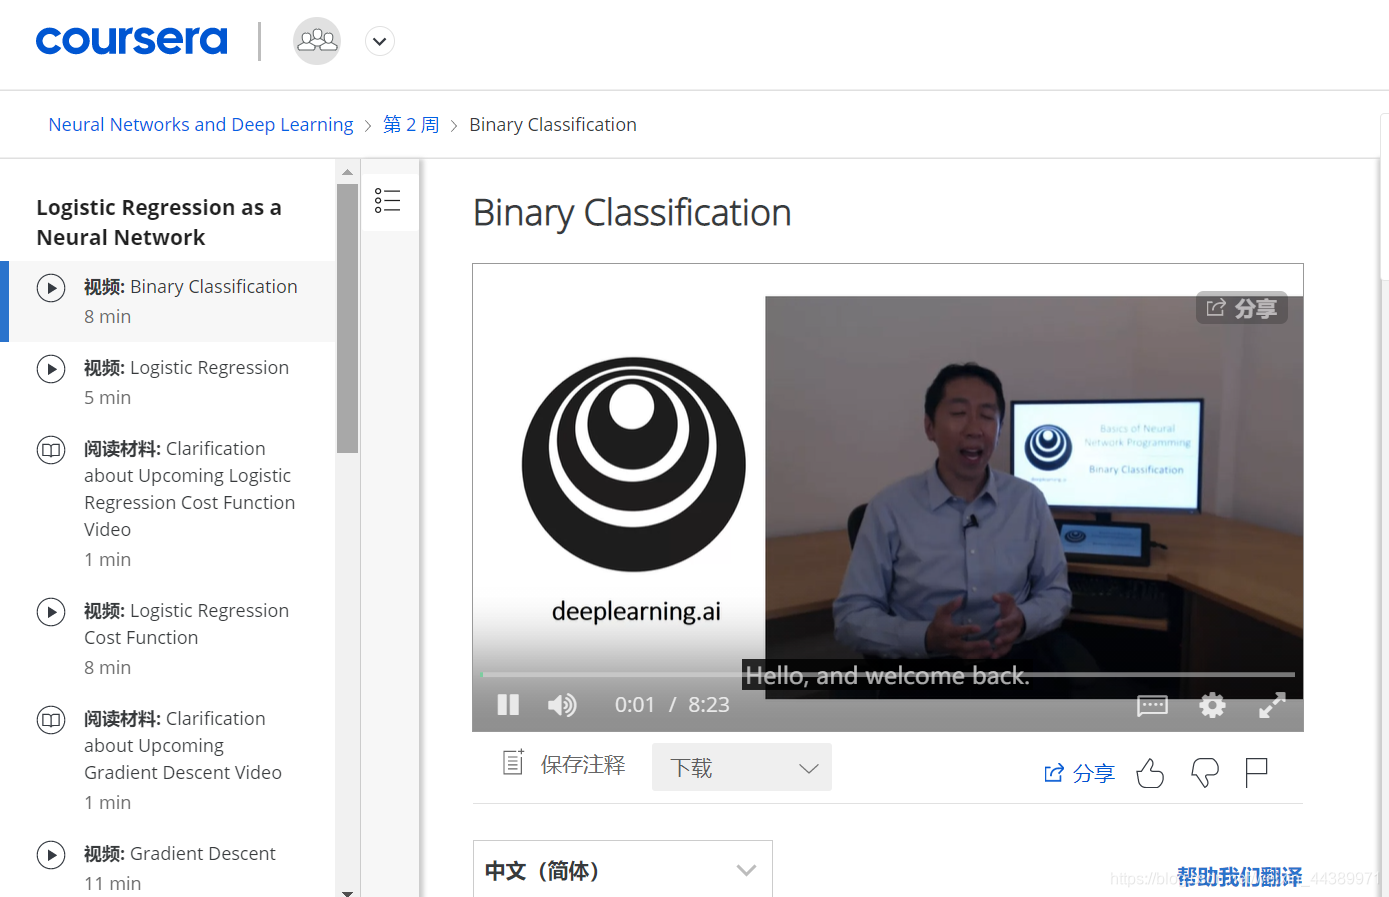Click the sidebar scrollbar up arrow

pyautogui.click(x=347, y=172)
